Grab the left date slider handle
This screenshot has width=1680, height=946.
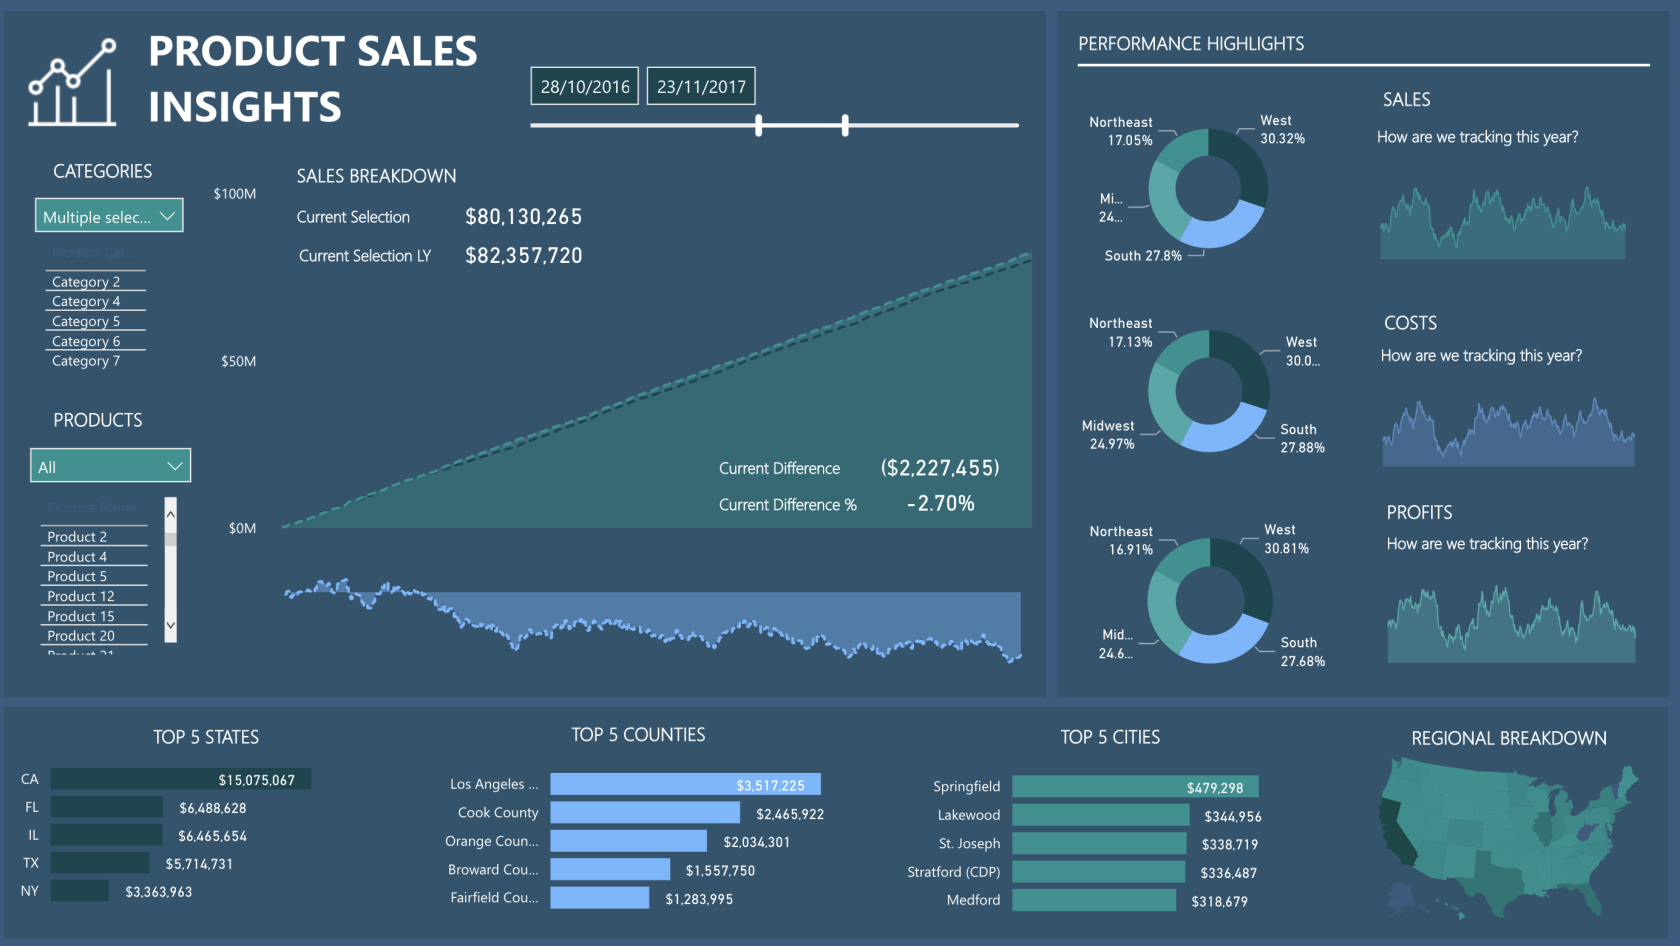click(x=759, y=125)
